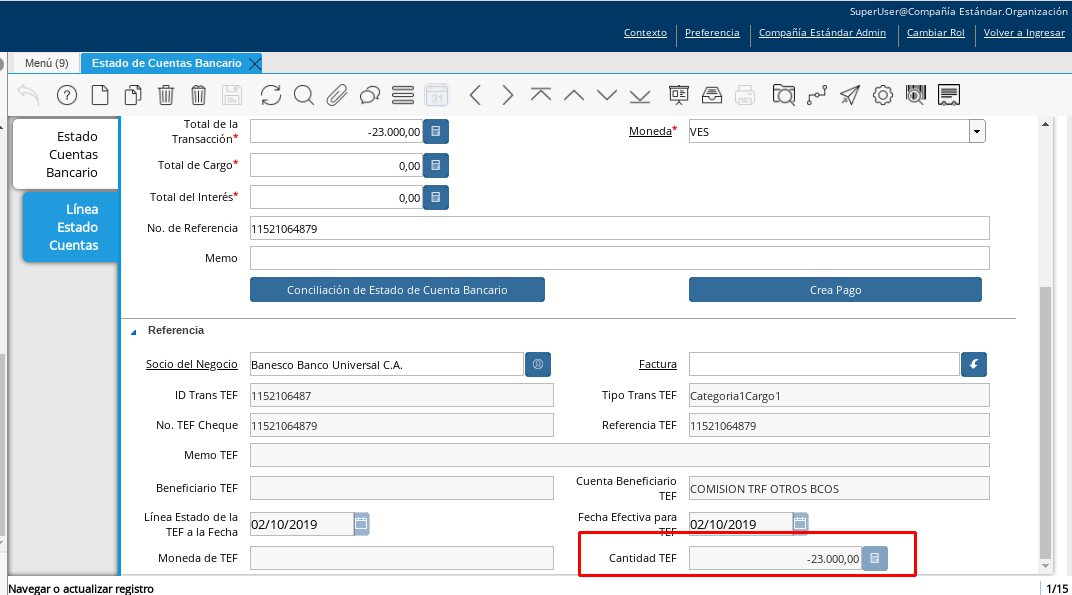Open the Chat bubbles icon
The width and height of the screenshot is (1072, 595).
[370, 95]
